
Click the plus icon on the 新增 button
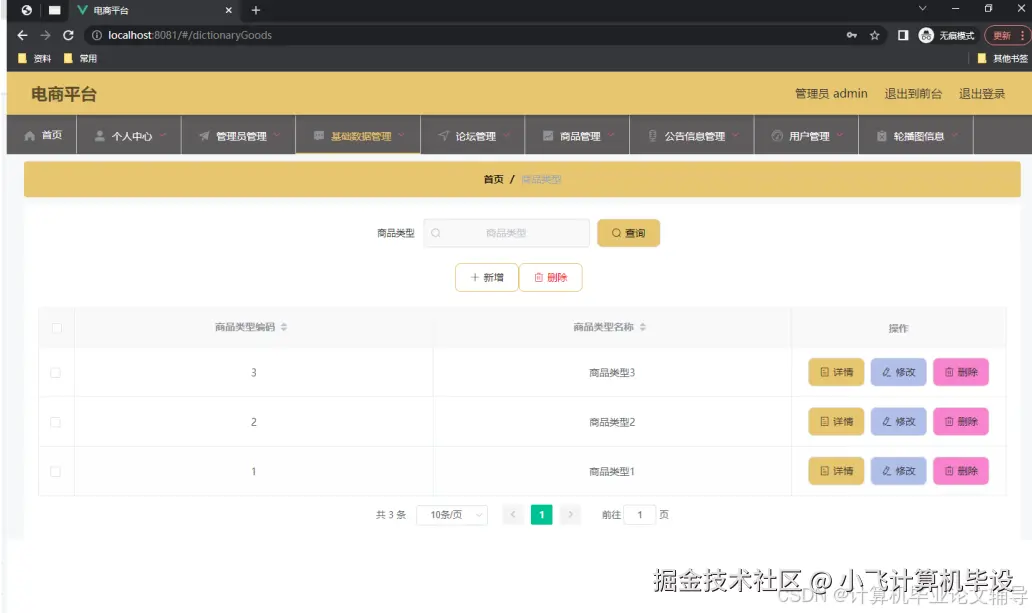click(x=473, y=277)
